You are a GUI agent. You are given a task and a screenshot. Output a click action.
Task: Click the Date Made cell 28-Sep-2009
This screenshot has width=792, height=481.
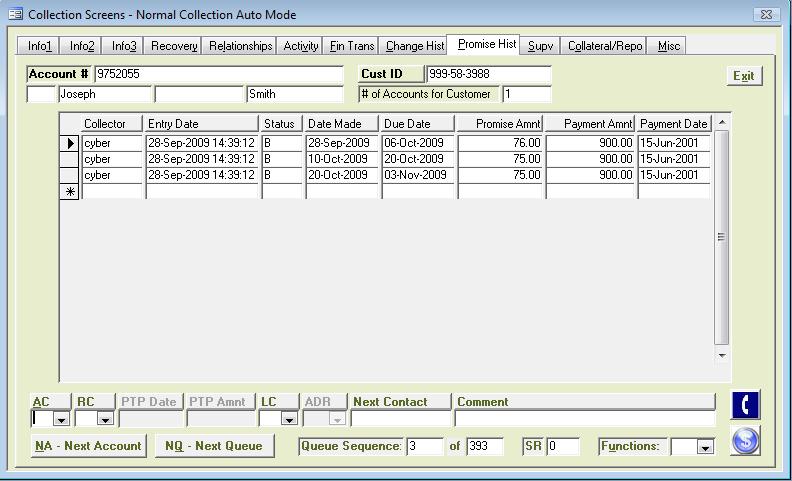click(x=342, y=143)
